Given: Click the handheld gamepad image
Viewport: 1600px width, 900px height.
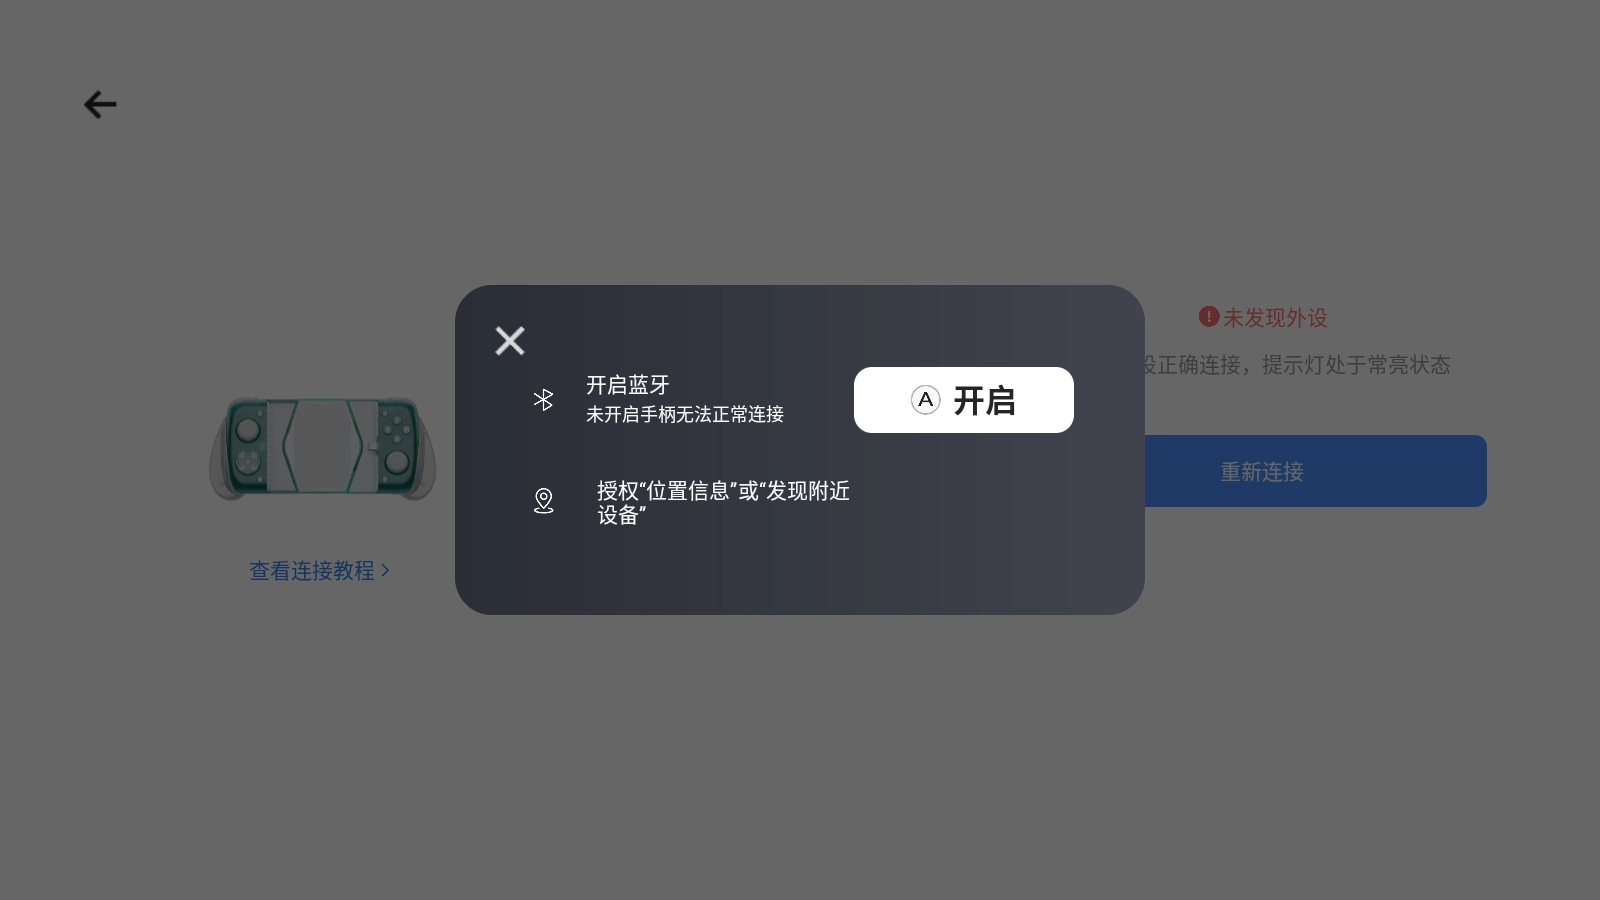Looking at the screenshot, I should [x=322, y=448].
